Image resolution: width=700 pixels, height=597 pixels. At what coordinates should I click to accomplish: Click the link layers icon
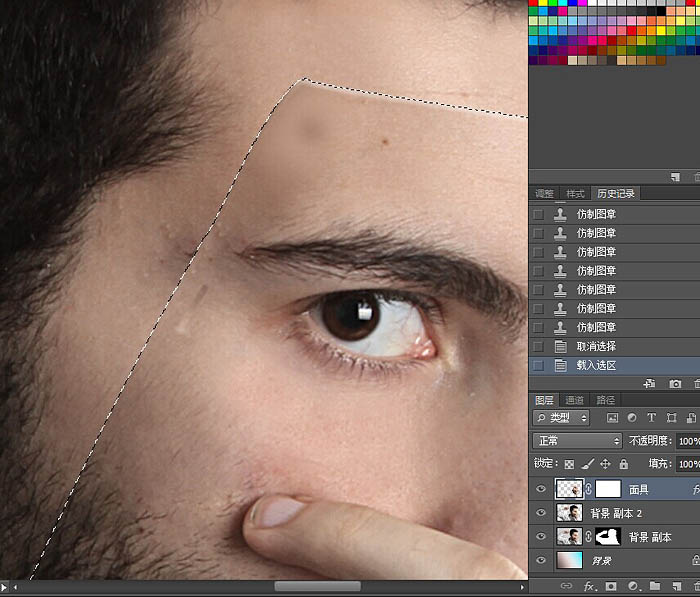tap(566, 586)
